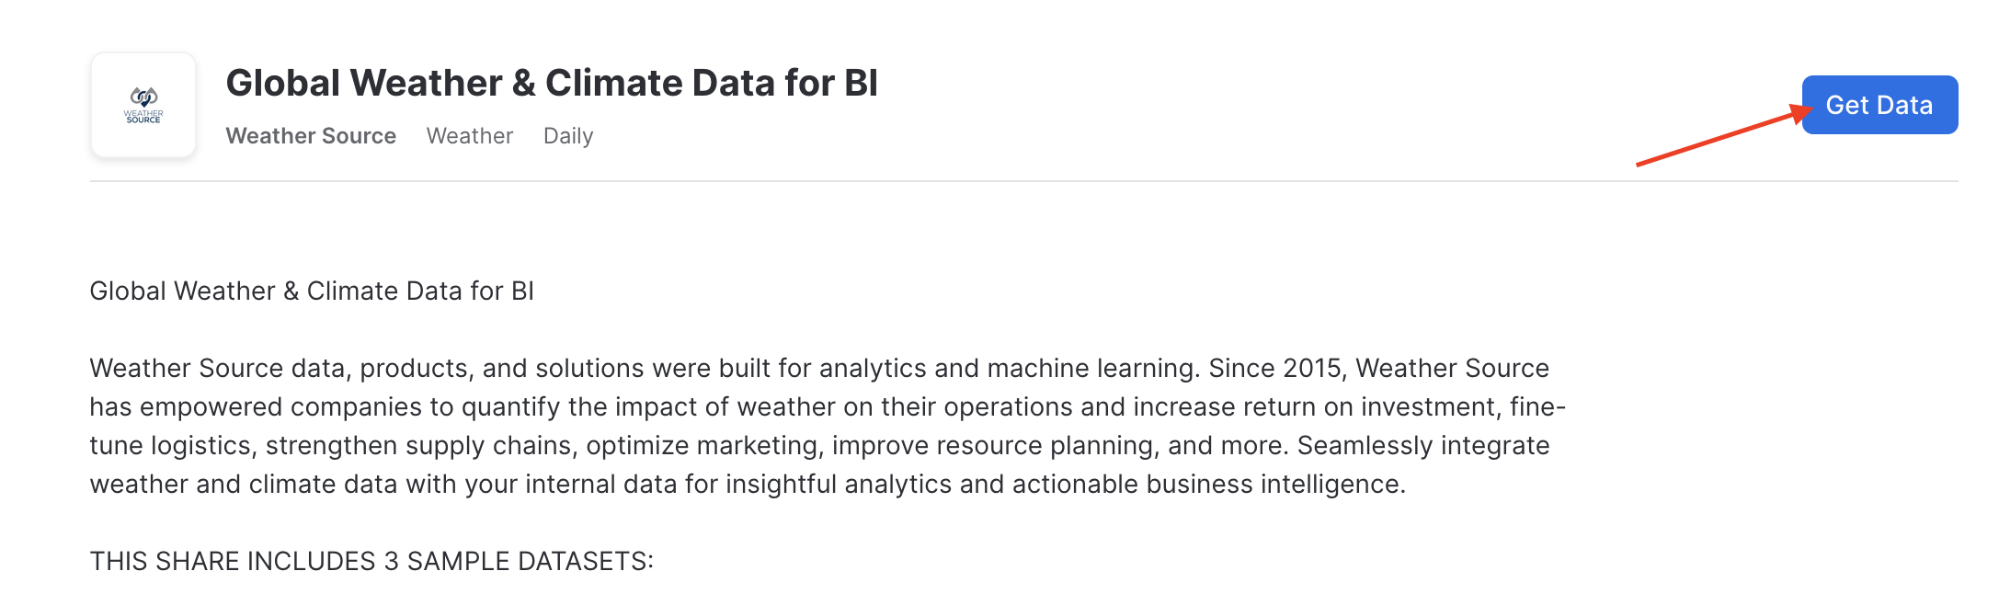The height and width of the screenshot is (606, 1999).
Task: Click "THIS SHARE INCLUDES 3 SAMPLE DATASETS" text
Action: 371,561
